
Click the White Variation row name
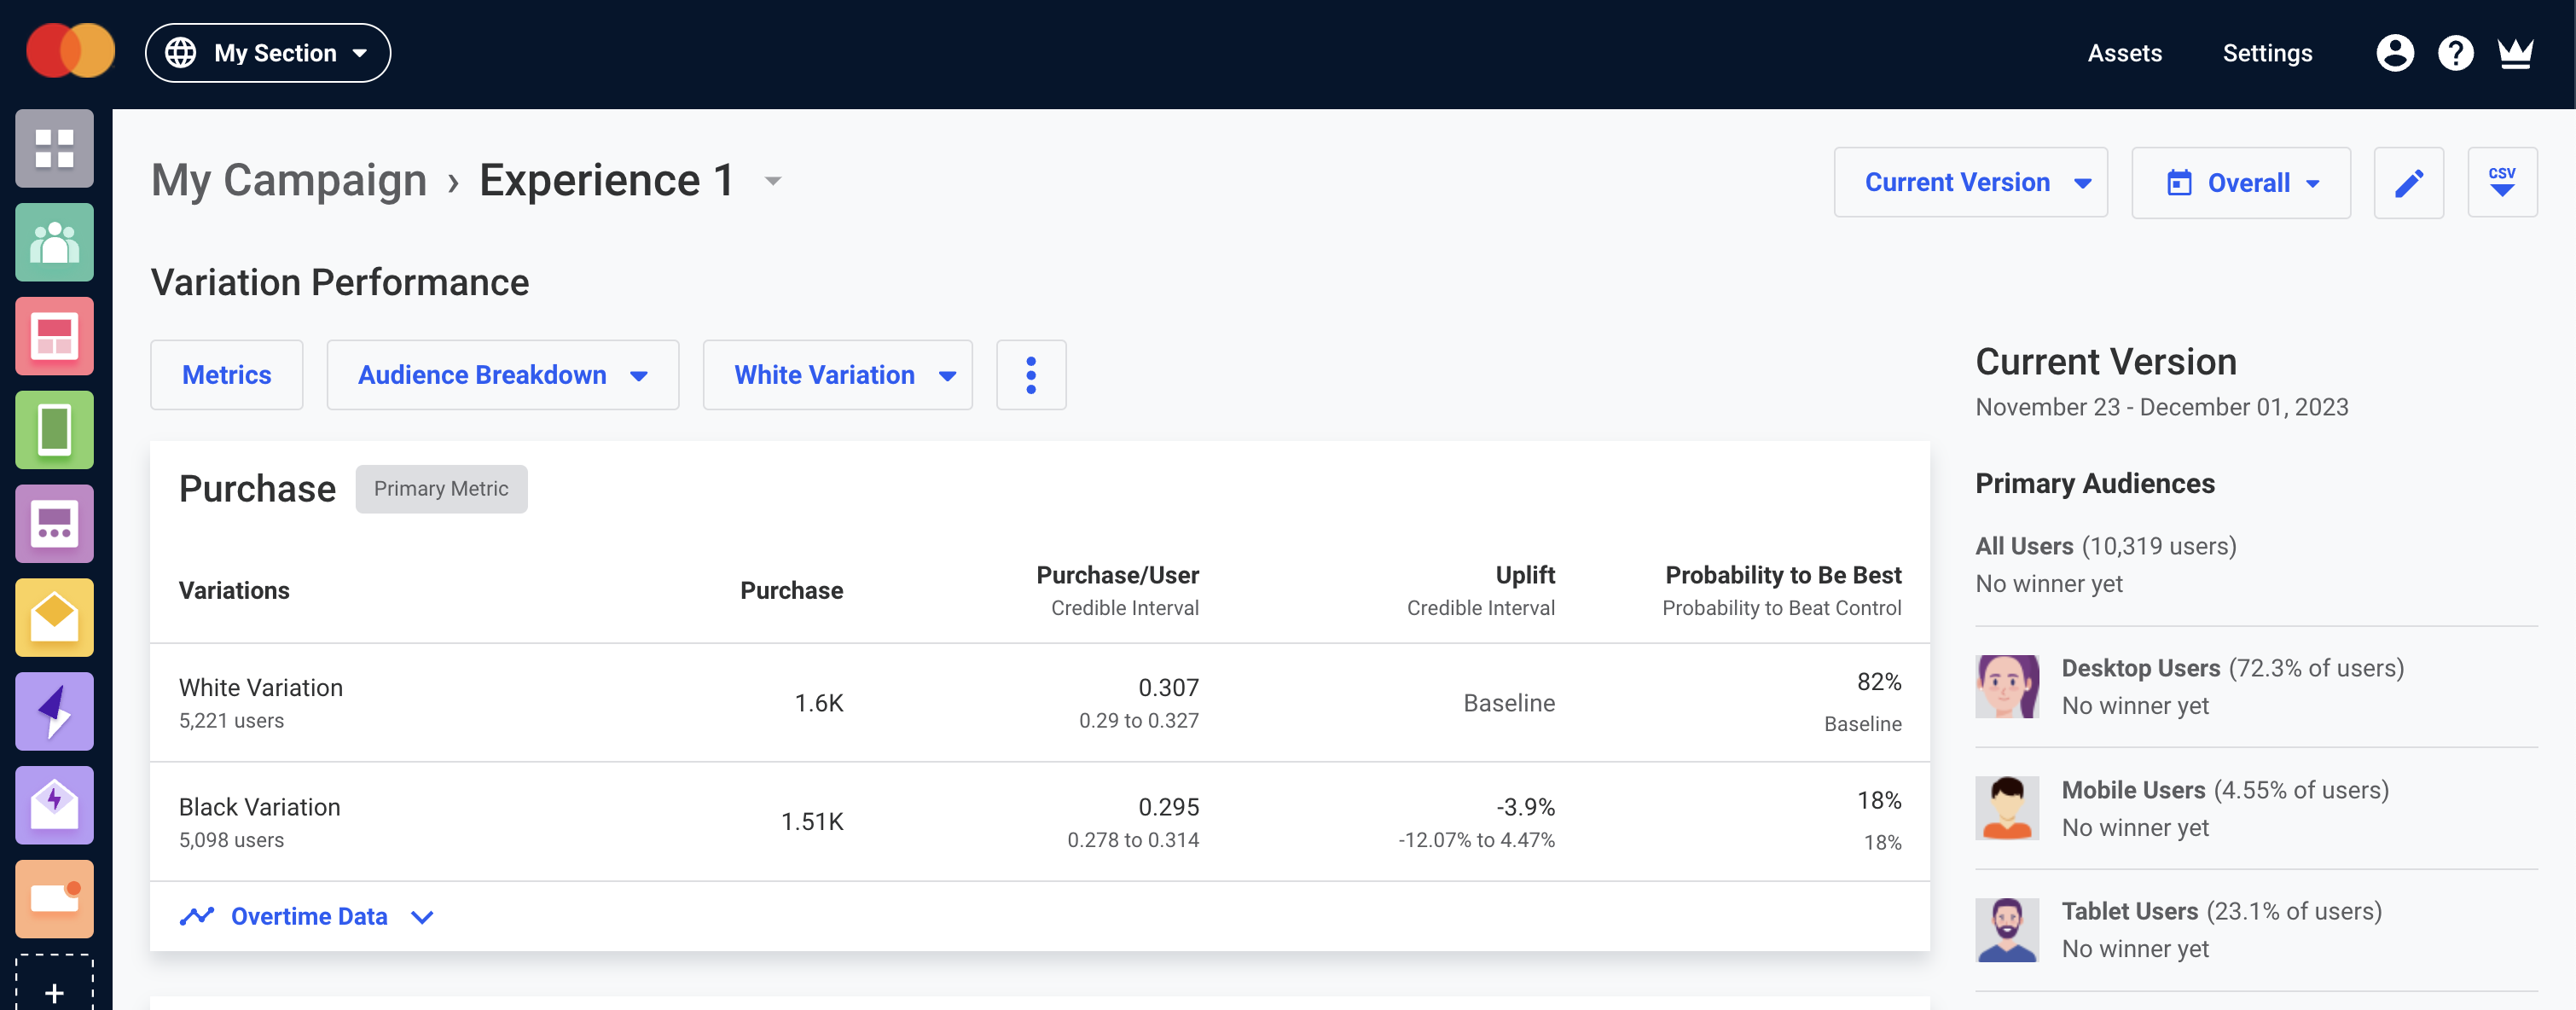261,688
